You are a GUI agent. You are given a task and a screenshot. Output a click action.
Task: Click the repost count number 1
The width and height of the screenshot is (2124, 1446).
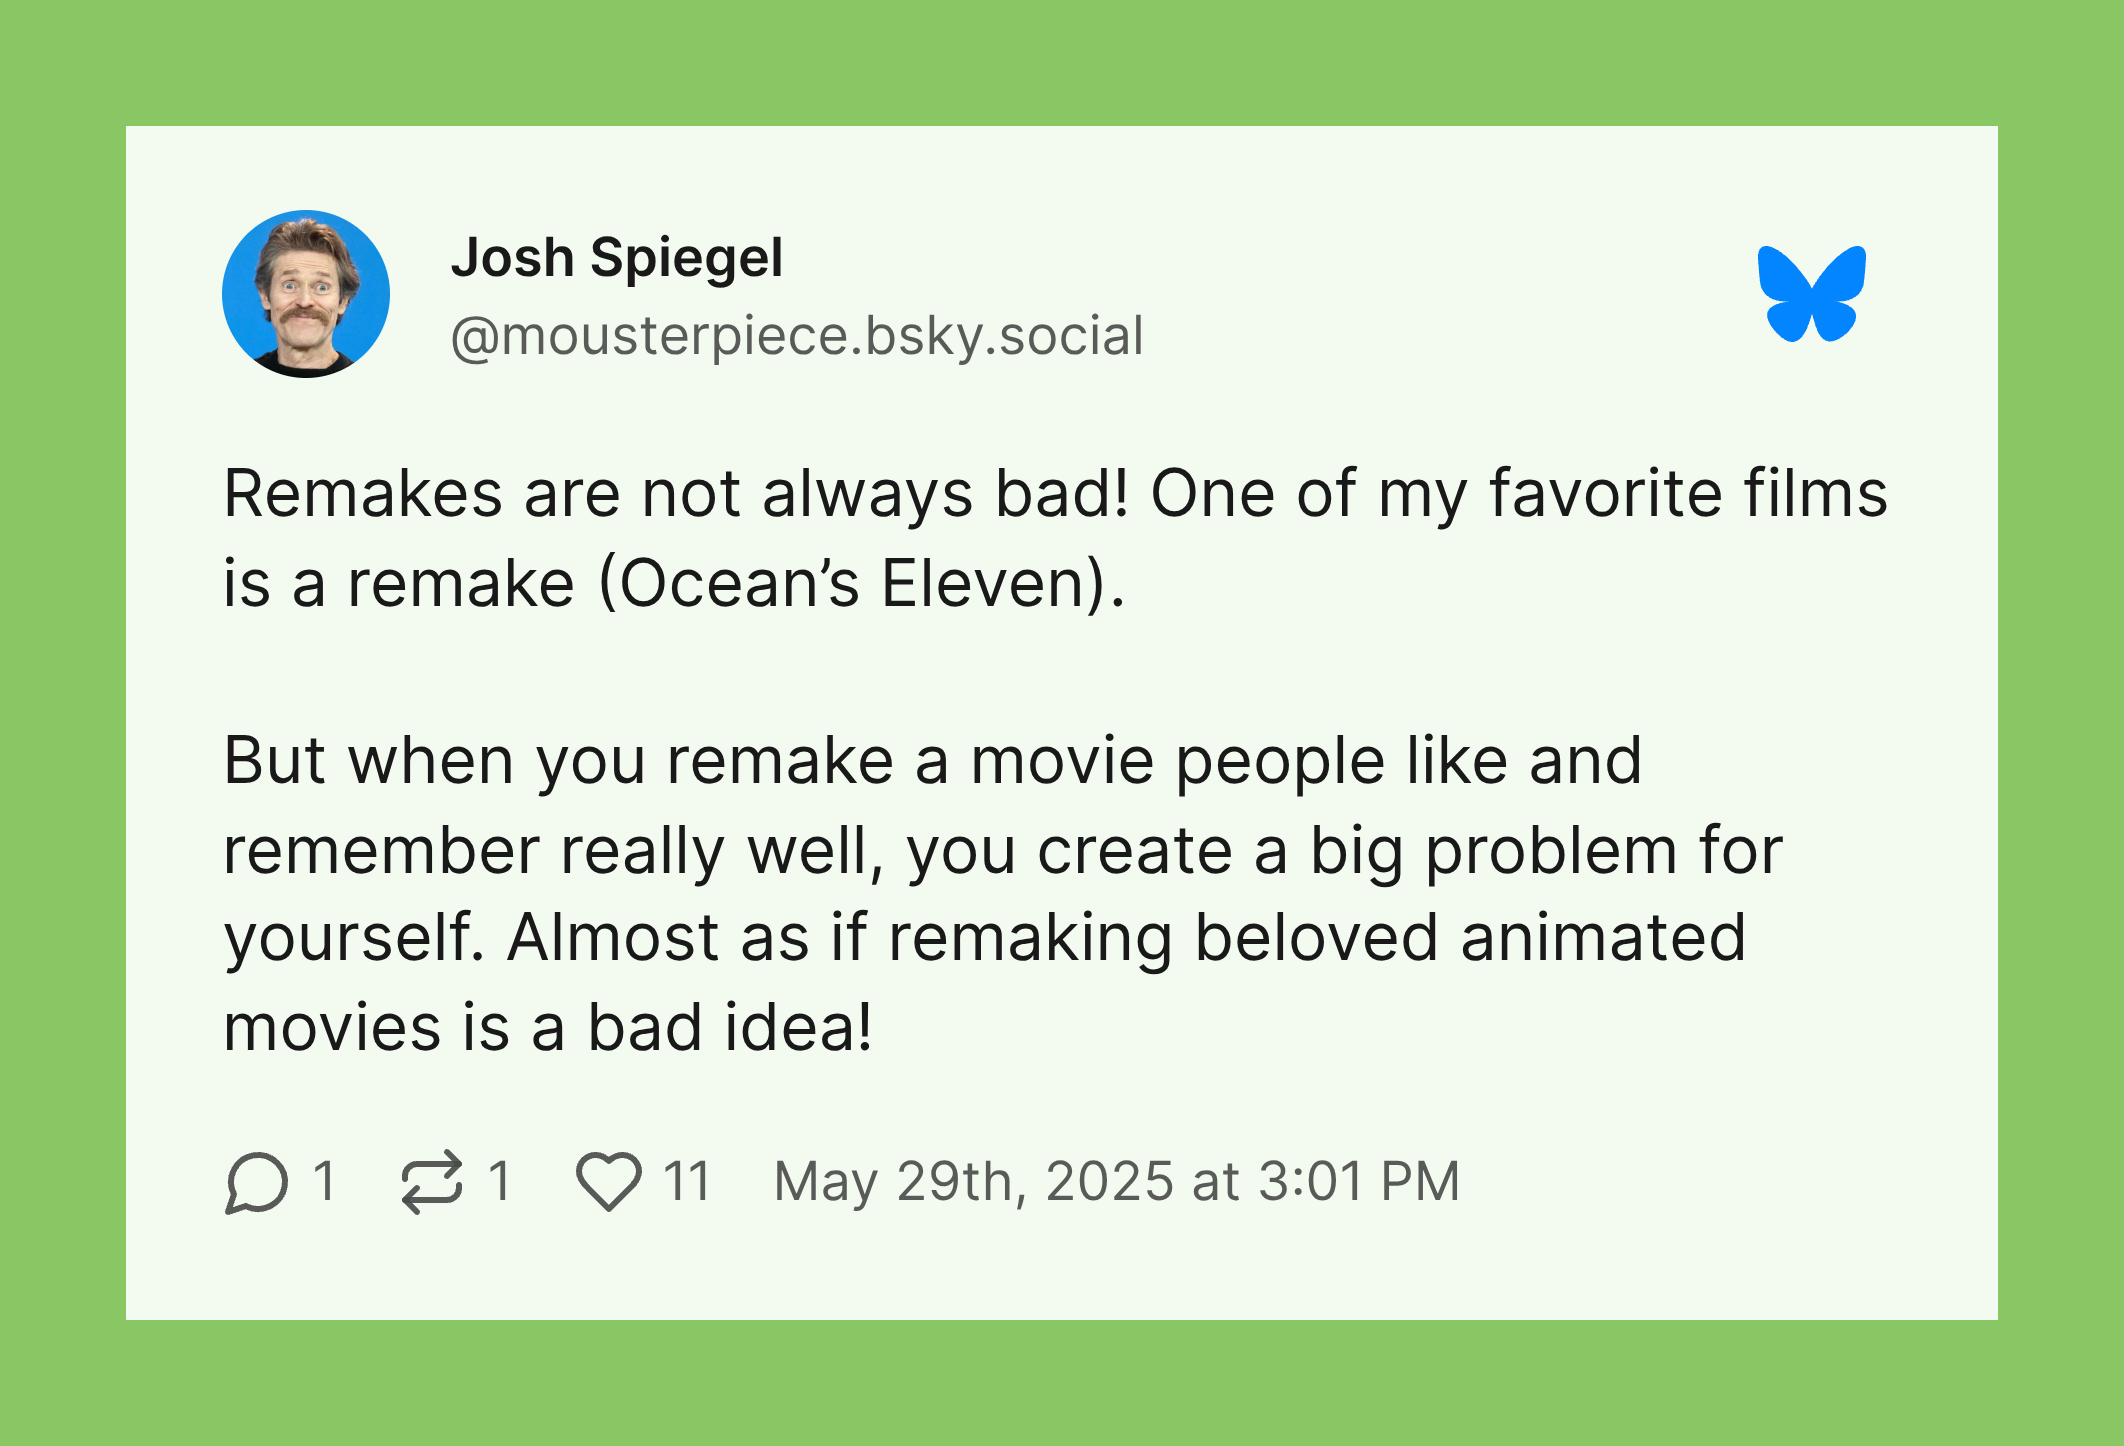click(500, 1181)
